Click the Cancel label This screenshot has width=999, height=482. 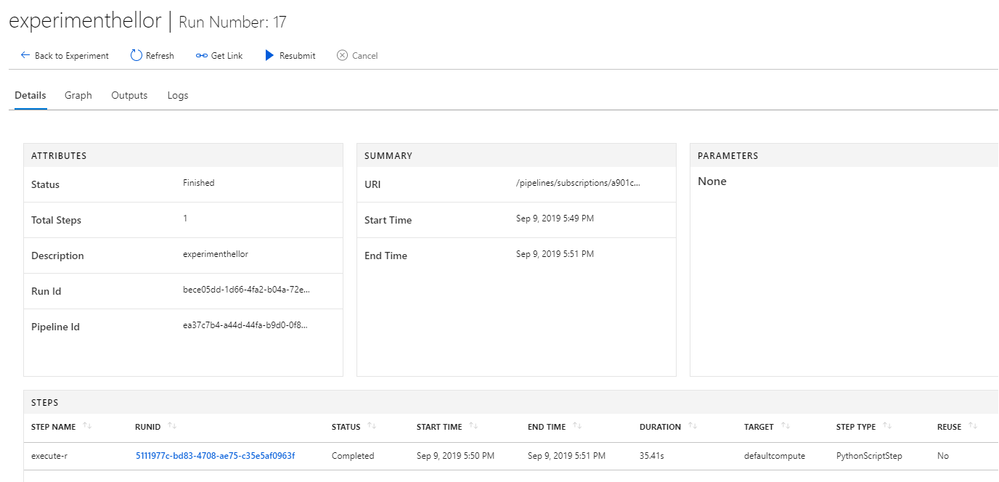tap(365, 56)
